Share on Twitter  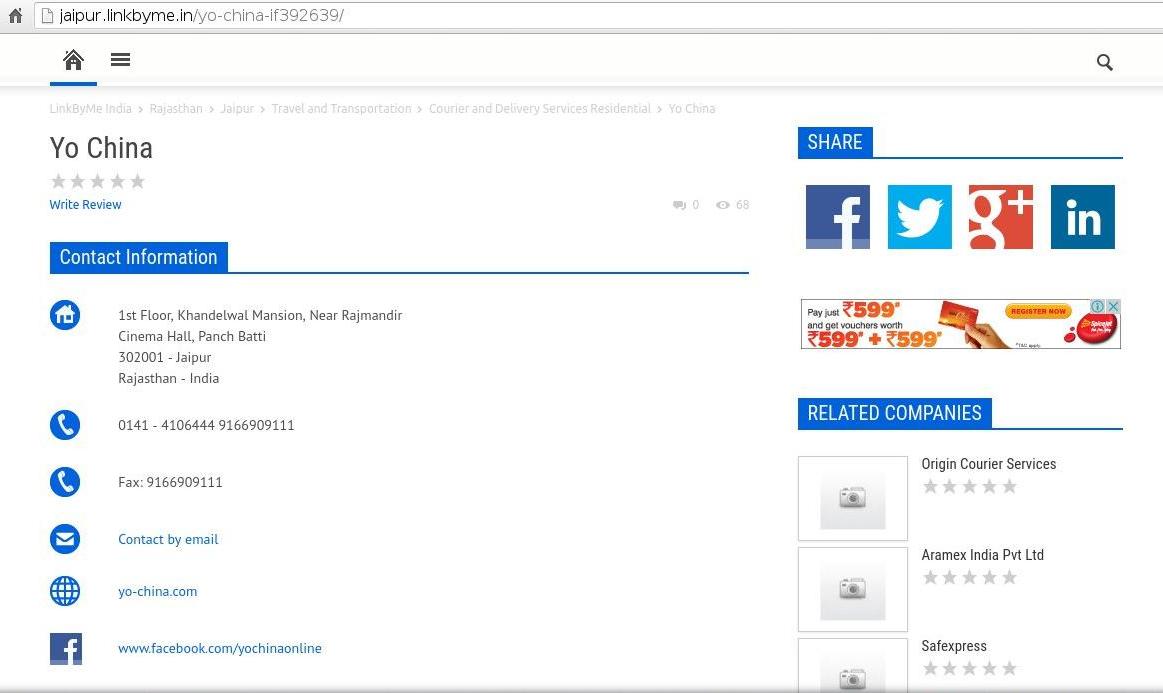point(919,217)
